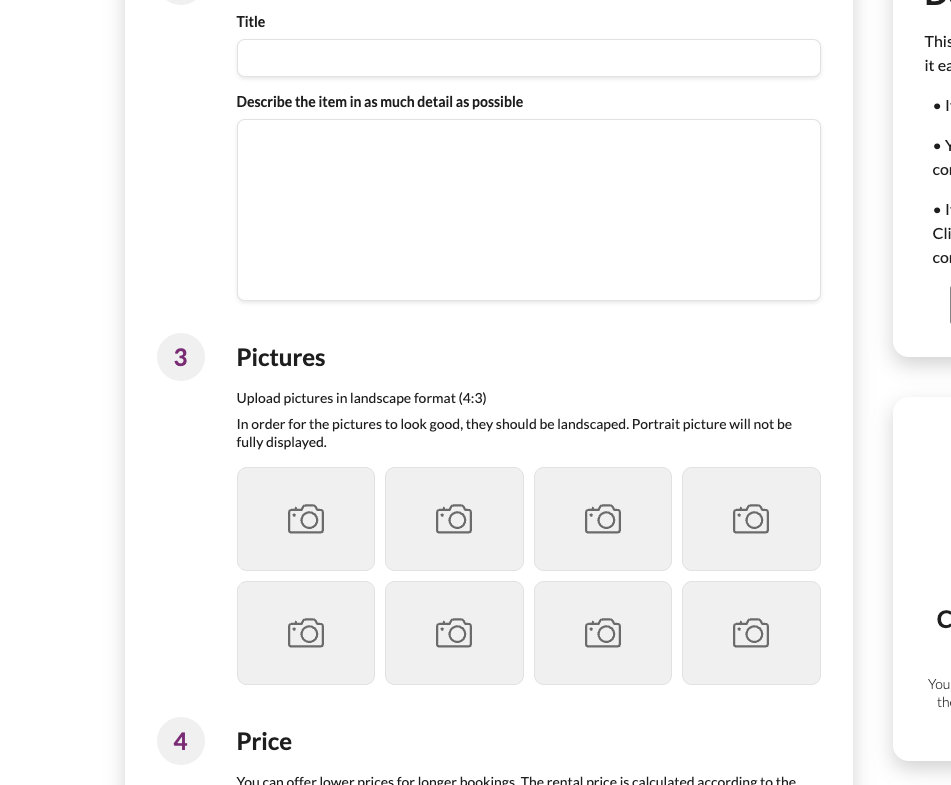This screenshot has height=785, width=951.
Task: Click the partially visible button in right sidebar card
Action: (948, 305)
